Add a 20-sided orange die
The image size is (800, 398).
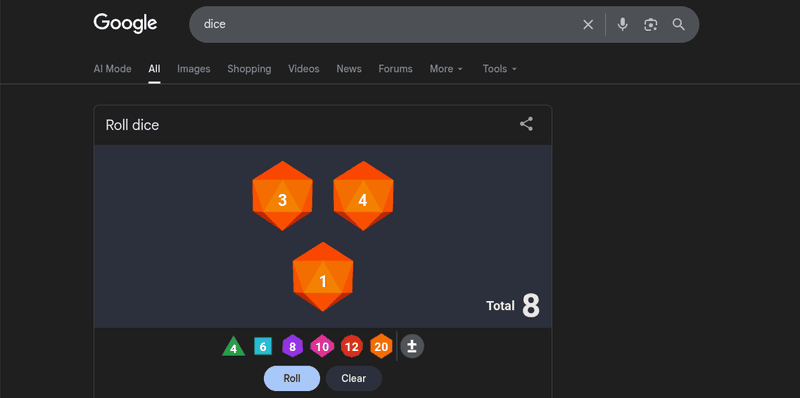tap(381, 346)
